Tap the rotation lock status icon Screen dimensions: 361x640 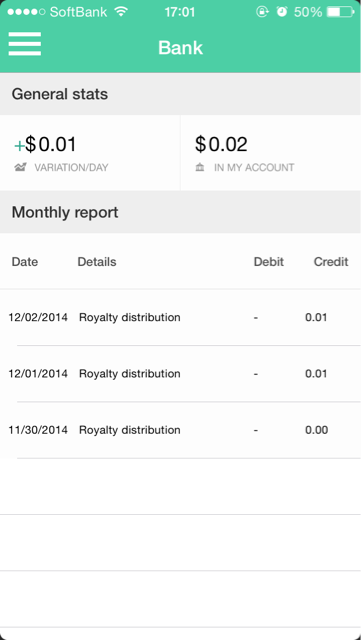tap(262, 11)
